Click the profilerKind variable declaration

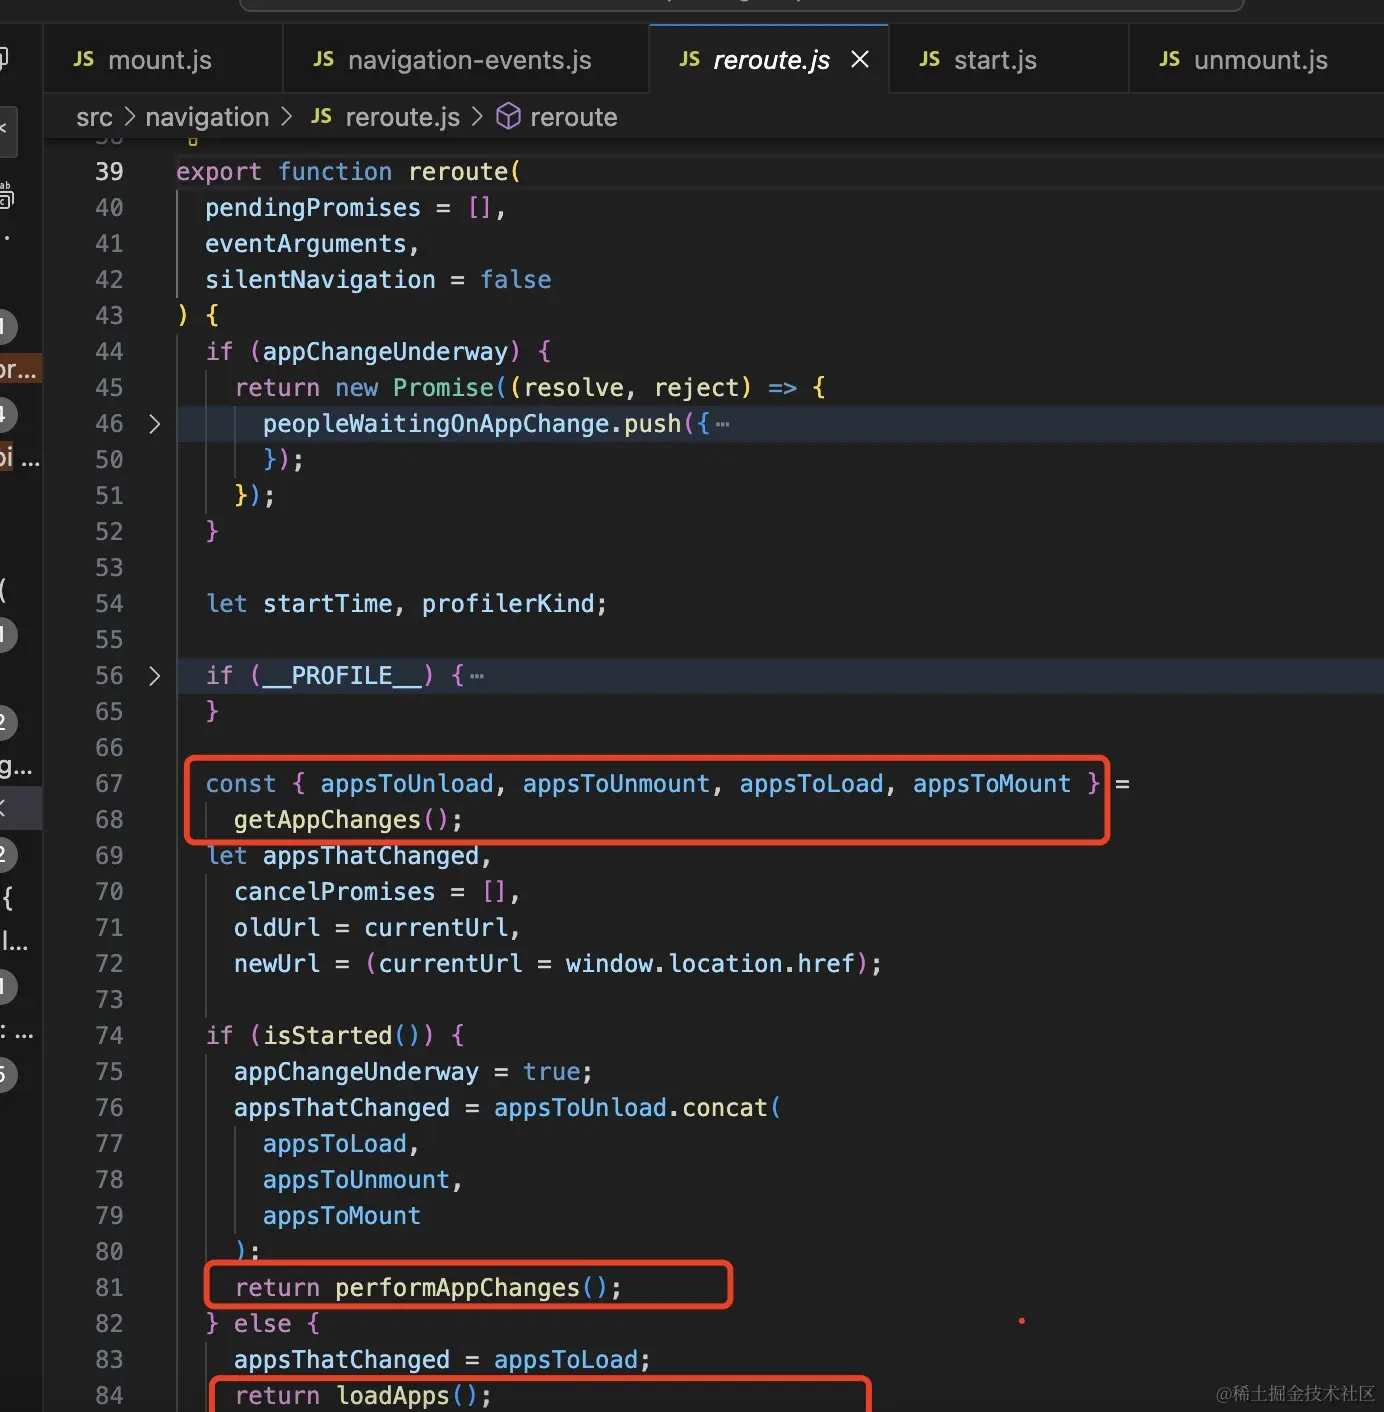508,604
